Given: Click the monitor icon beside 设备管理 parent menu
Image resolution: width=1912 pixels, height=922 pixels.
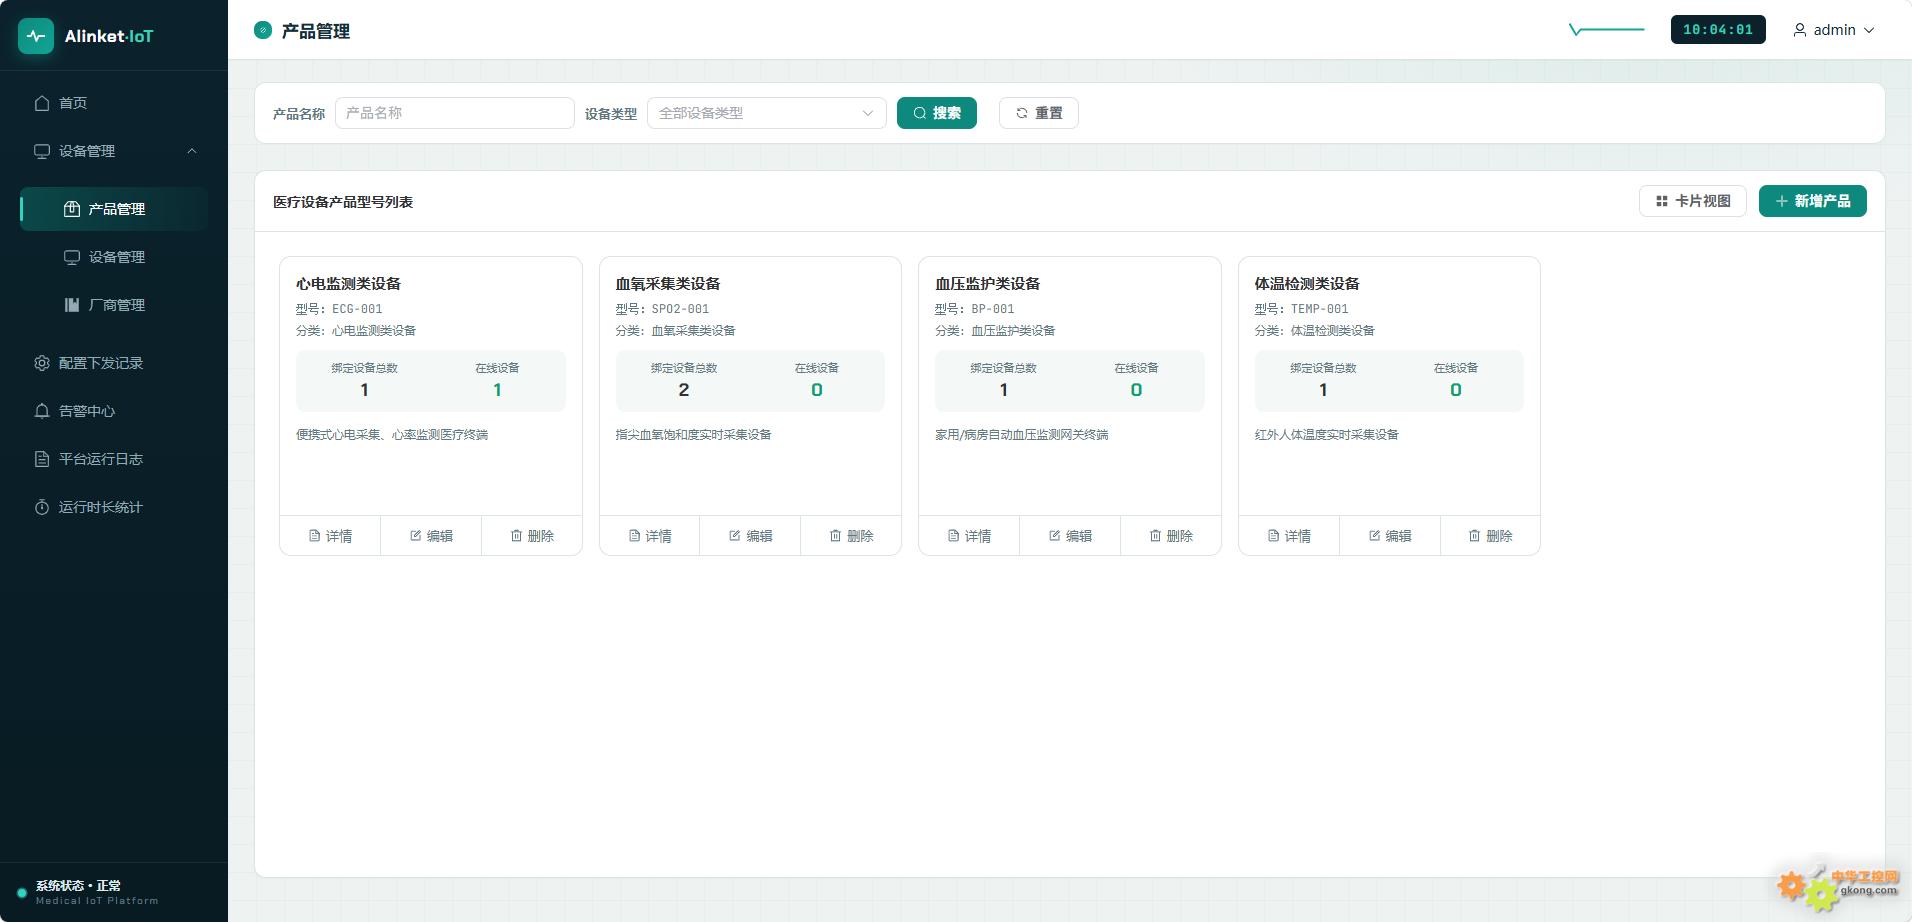Looking at the screenshot, I should point(42,151).
